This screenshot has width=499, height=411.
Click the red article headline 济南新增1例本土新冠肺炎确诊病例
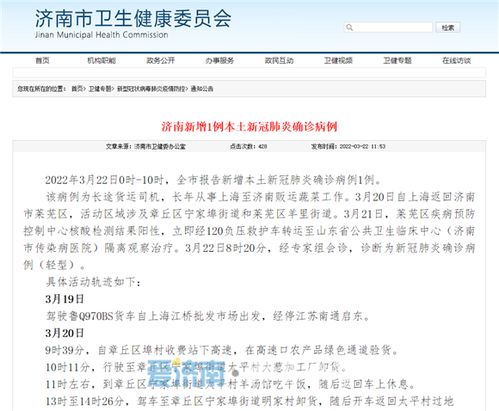tap(249, 127)
